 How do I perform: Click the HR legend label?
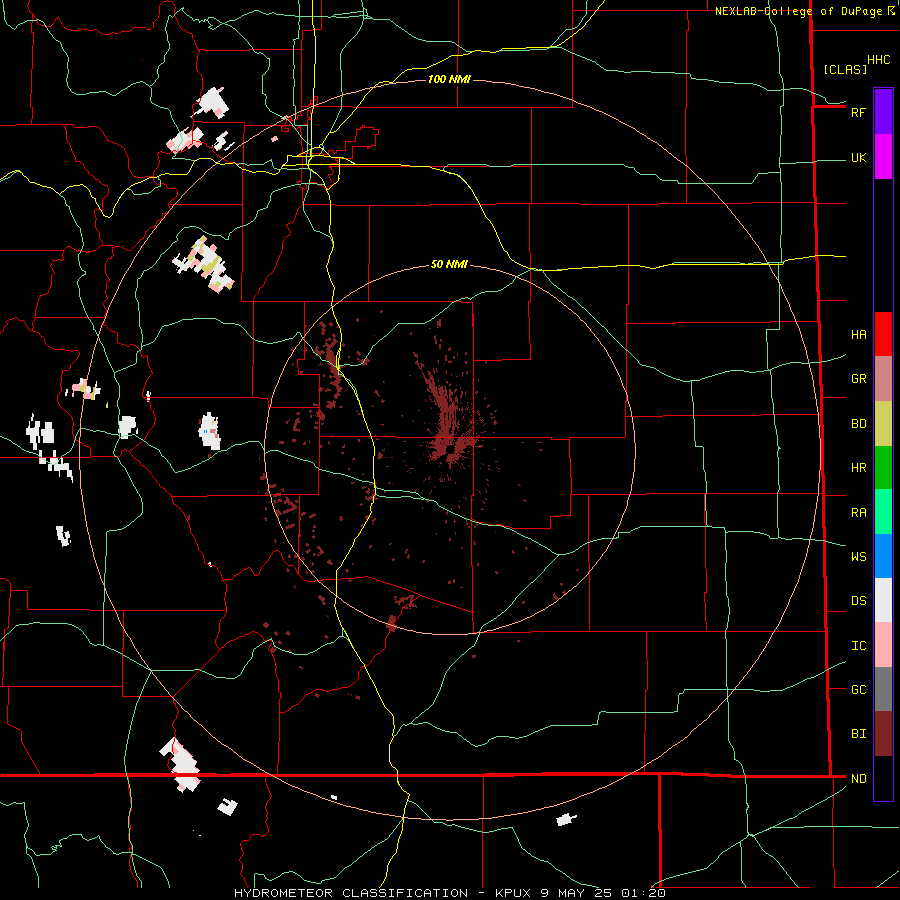858,468
